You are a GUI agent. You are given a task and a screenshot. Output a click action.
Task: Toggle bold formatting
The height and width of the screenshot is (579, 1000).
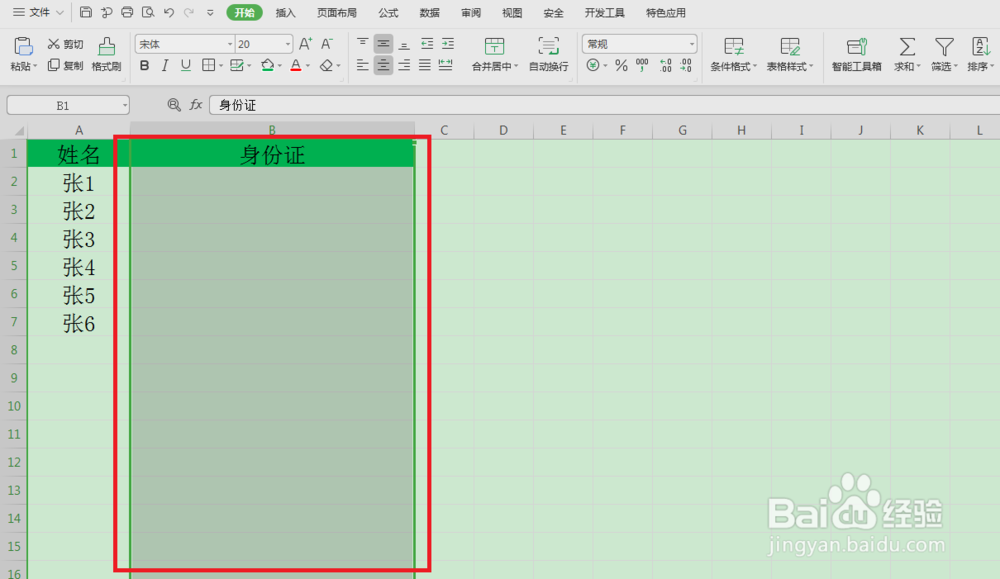pyautogui.click(x=145, y=65)
